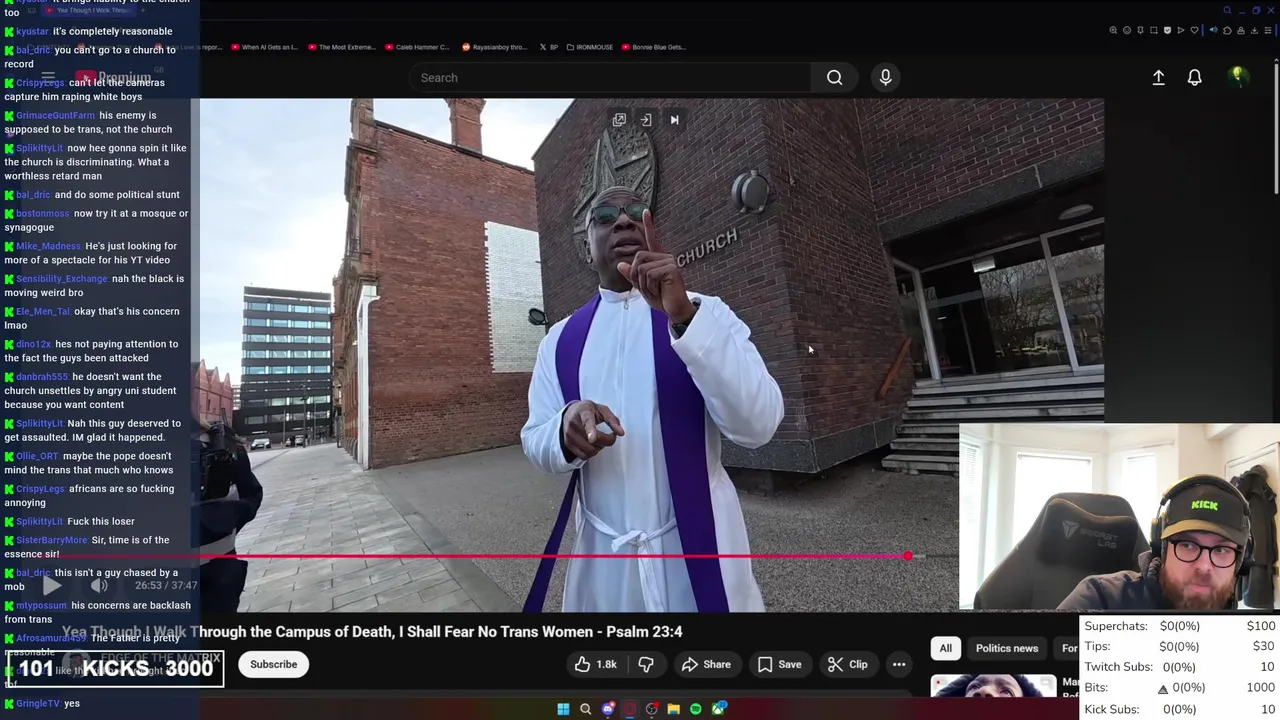Activate voice search microphone icon
This screenshot has height=720, width=1280.
(885, 77)
